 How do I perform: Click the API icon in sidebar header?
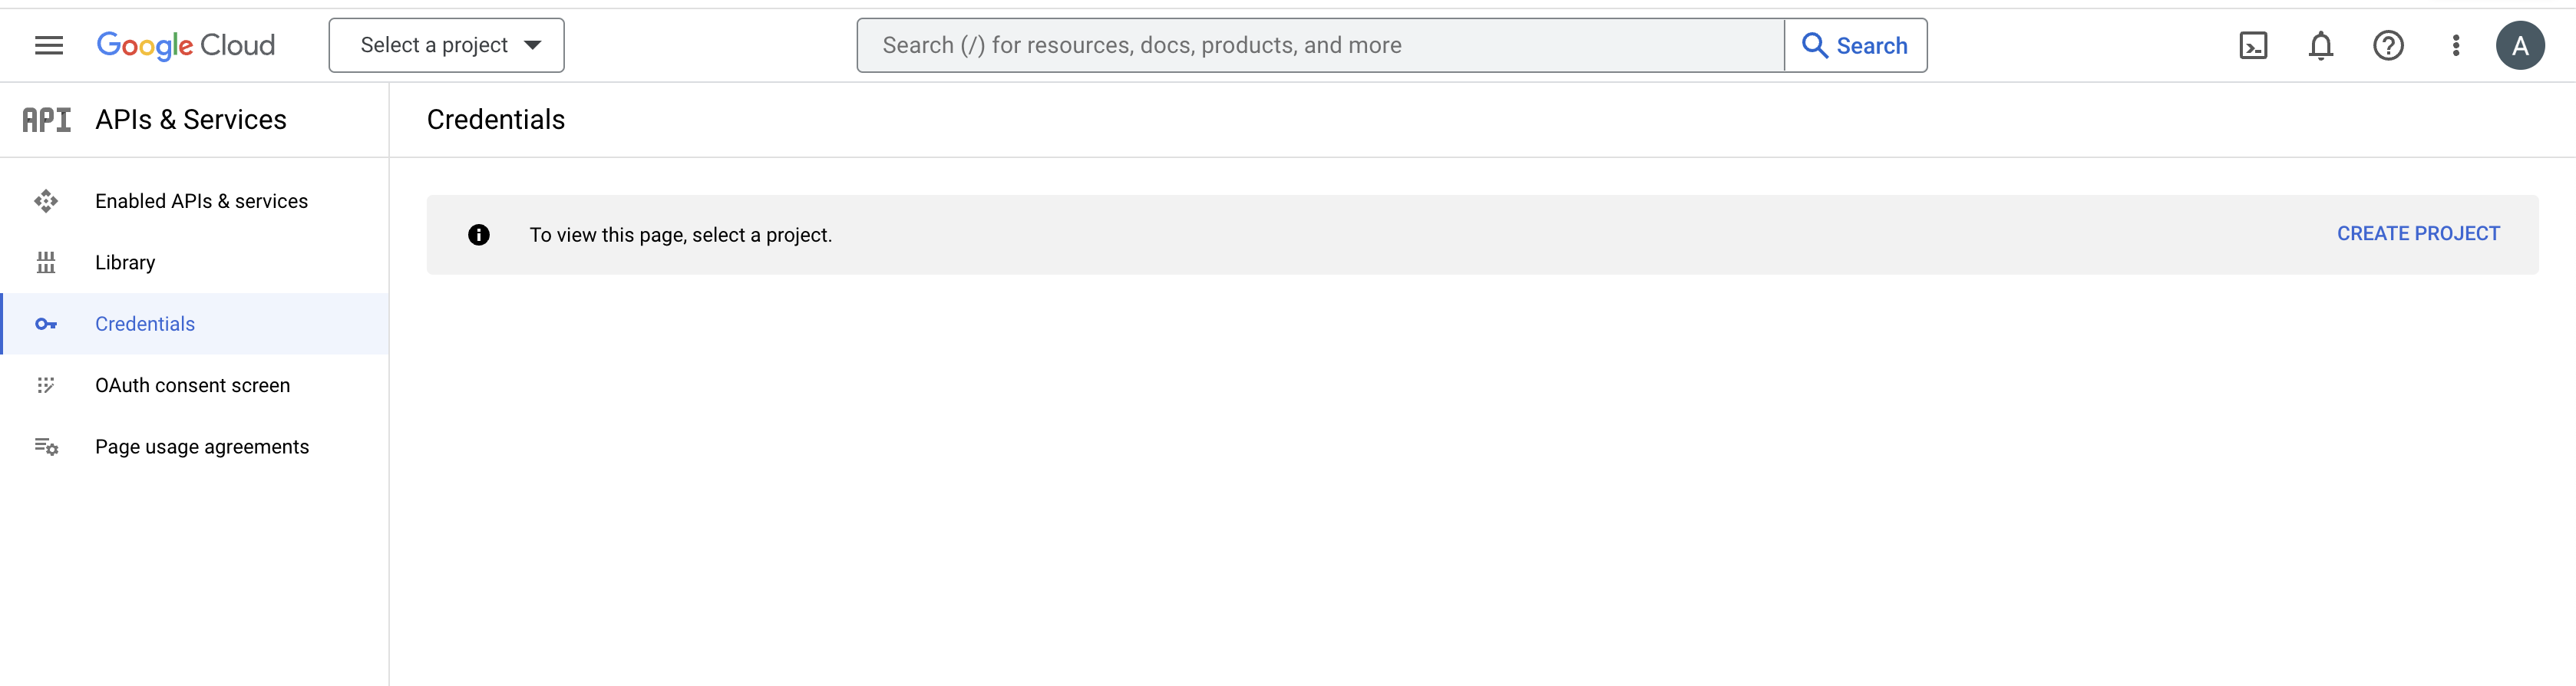click(47, 120)
